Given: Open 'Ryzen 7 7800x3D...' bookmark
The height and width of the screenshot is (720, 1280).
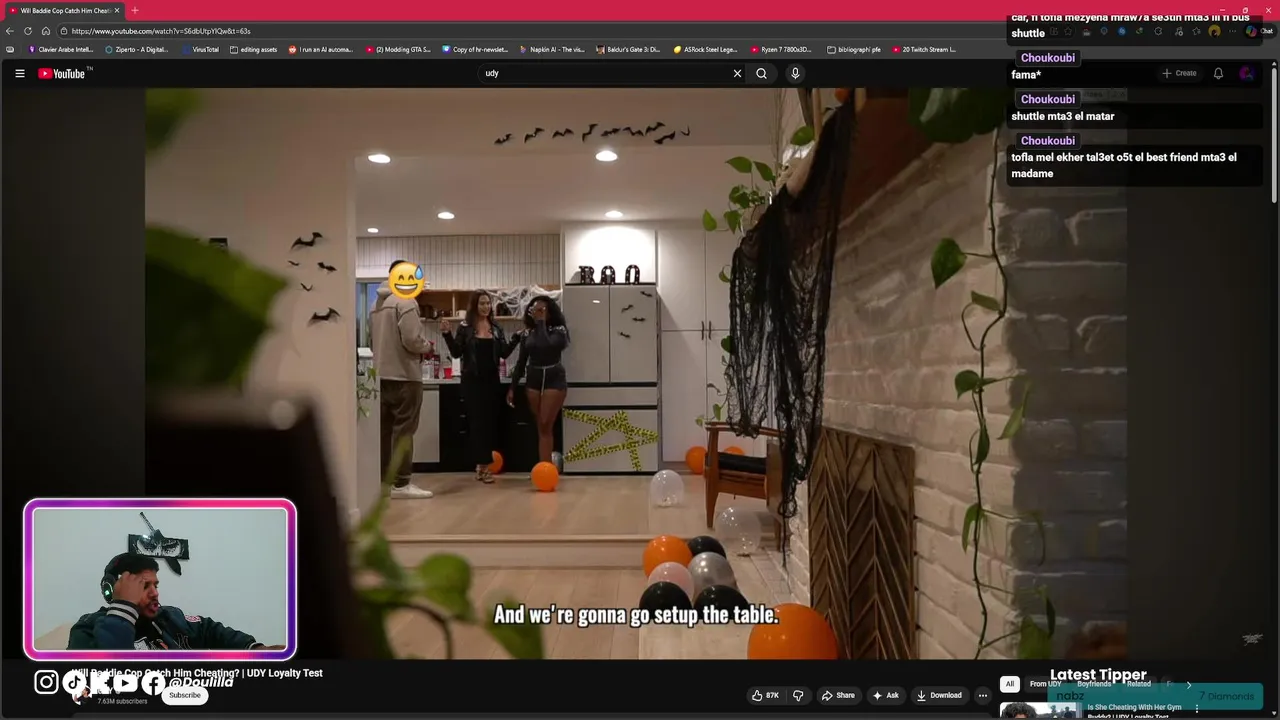Looking at the screenshot, I should (x=782, y=49).
